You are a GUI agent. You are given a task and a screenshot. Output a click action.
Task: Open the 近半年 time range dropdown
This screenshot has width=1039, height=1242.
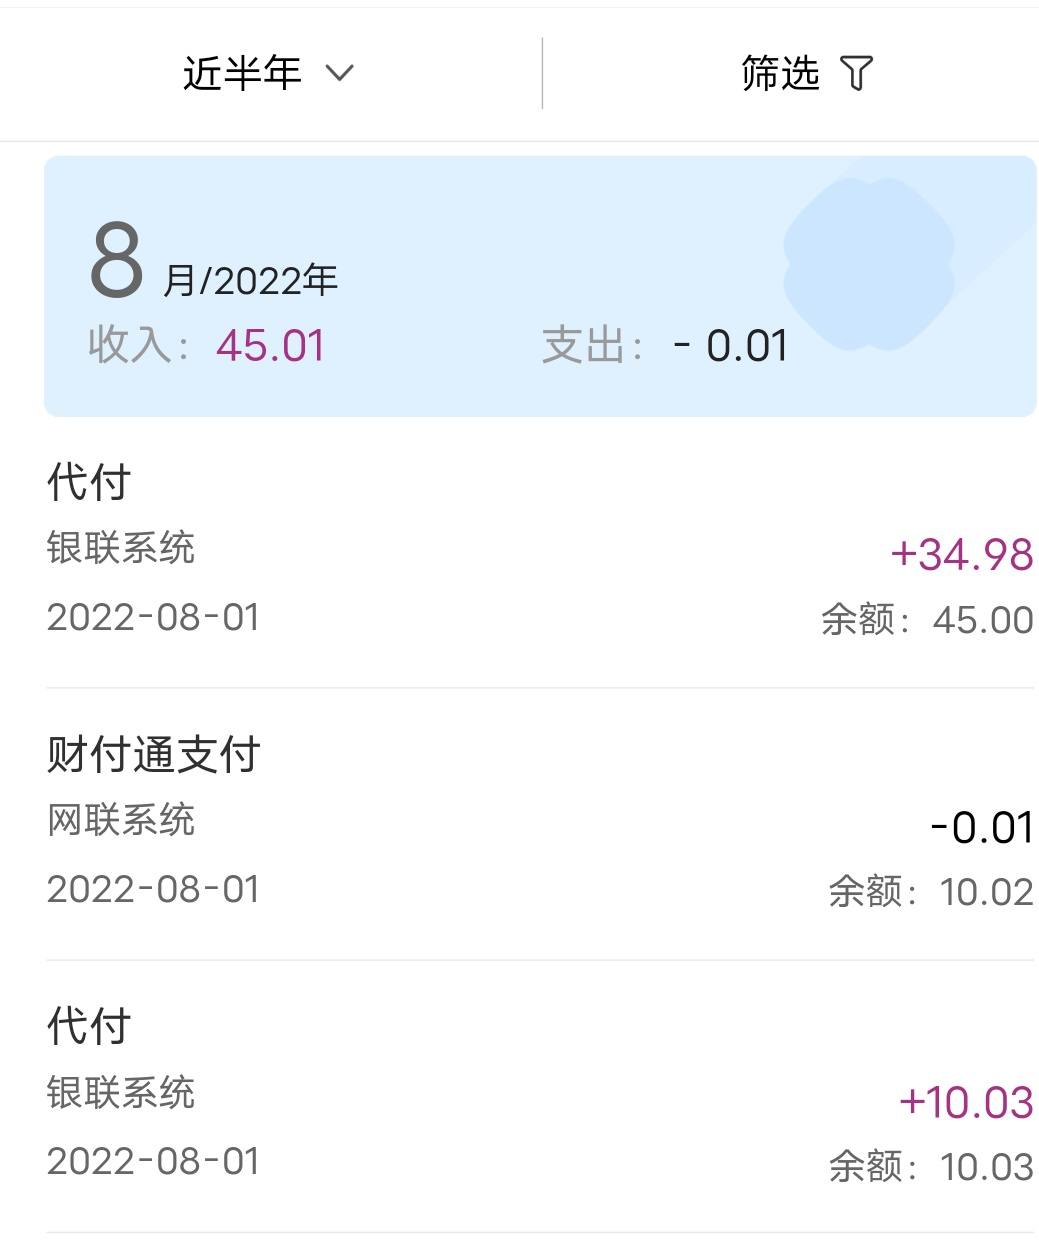point(268,73)
